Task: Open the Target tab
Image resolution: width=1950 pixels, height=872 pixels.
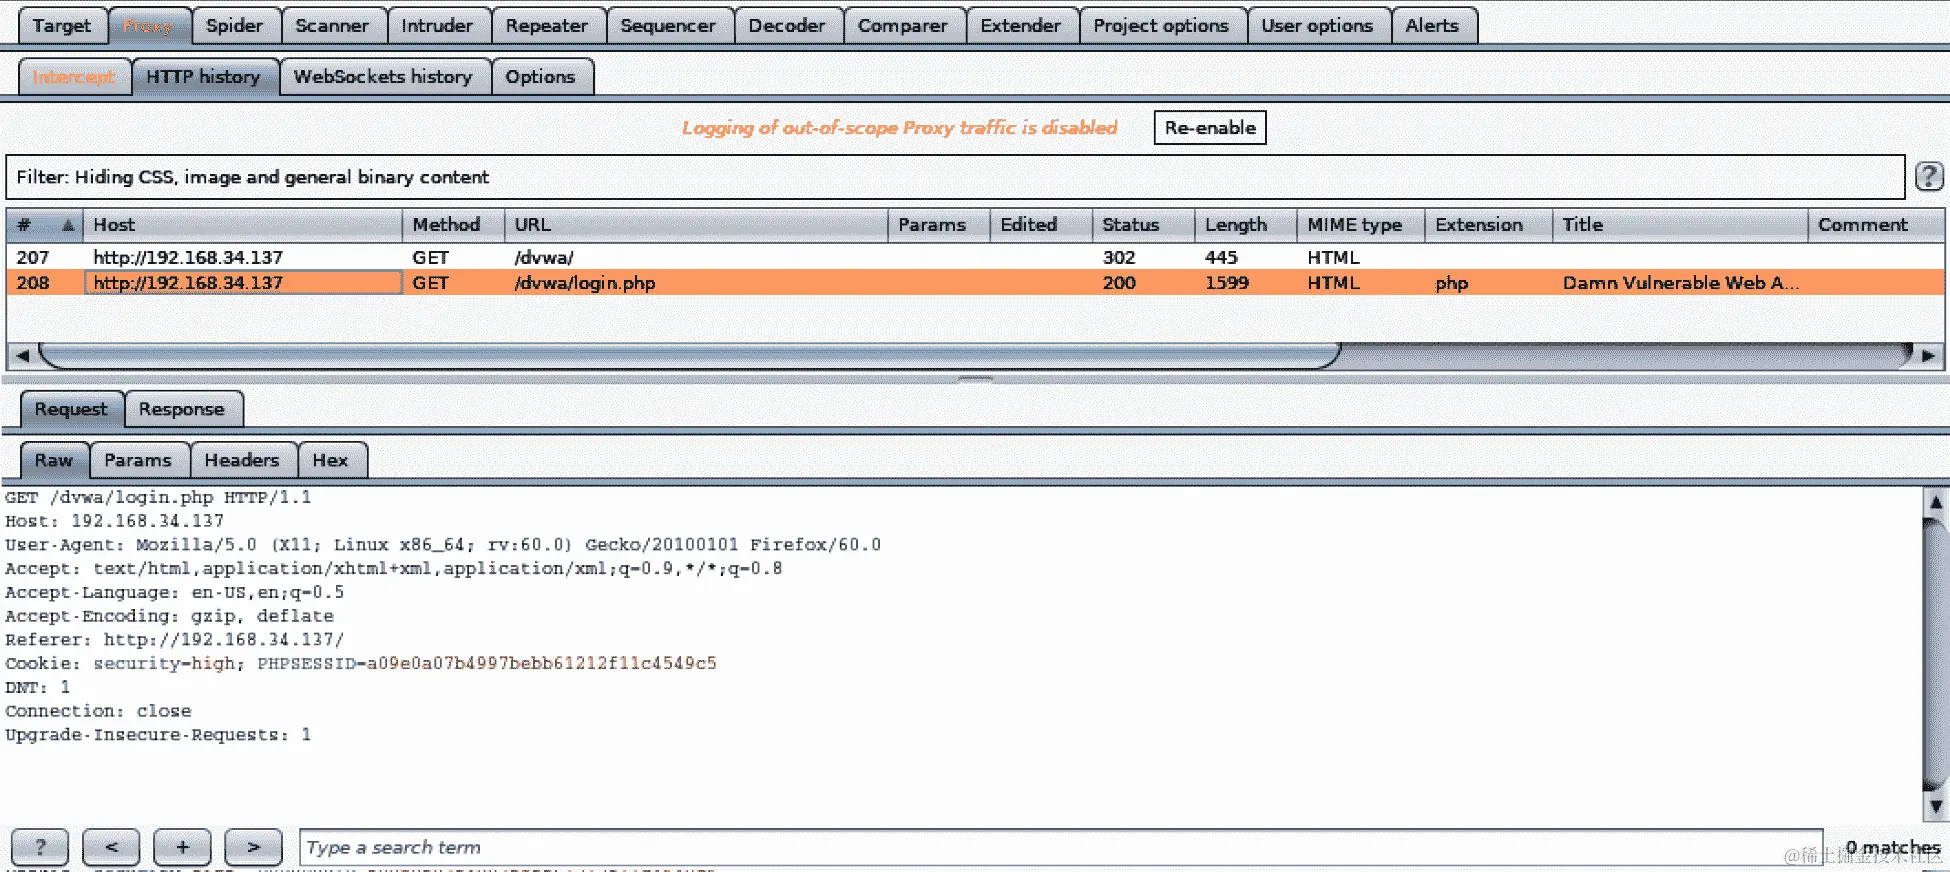Action: [x=61, y=26]
